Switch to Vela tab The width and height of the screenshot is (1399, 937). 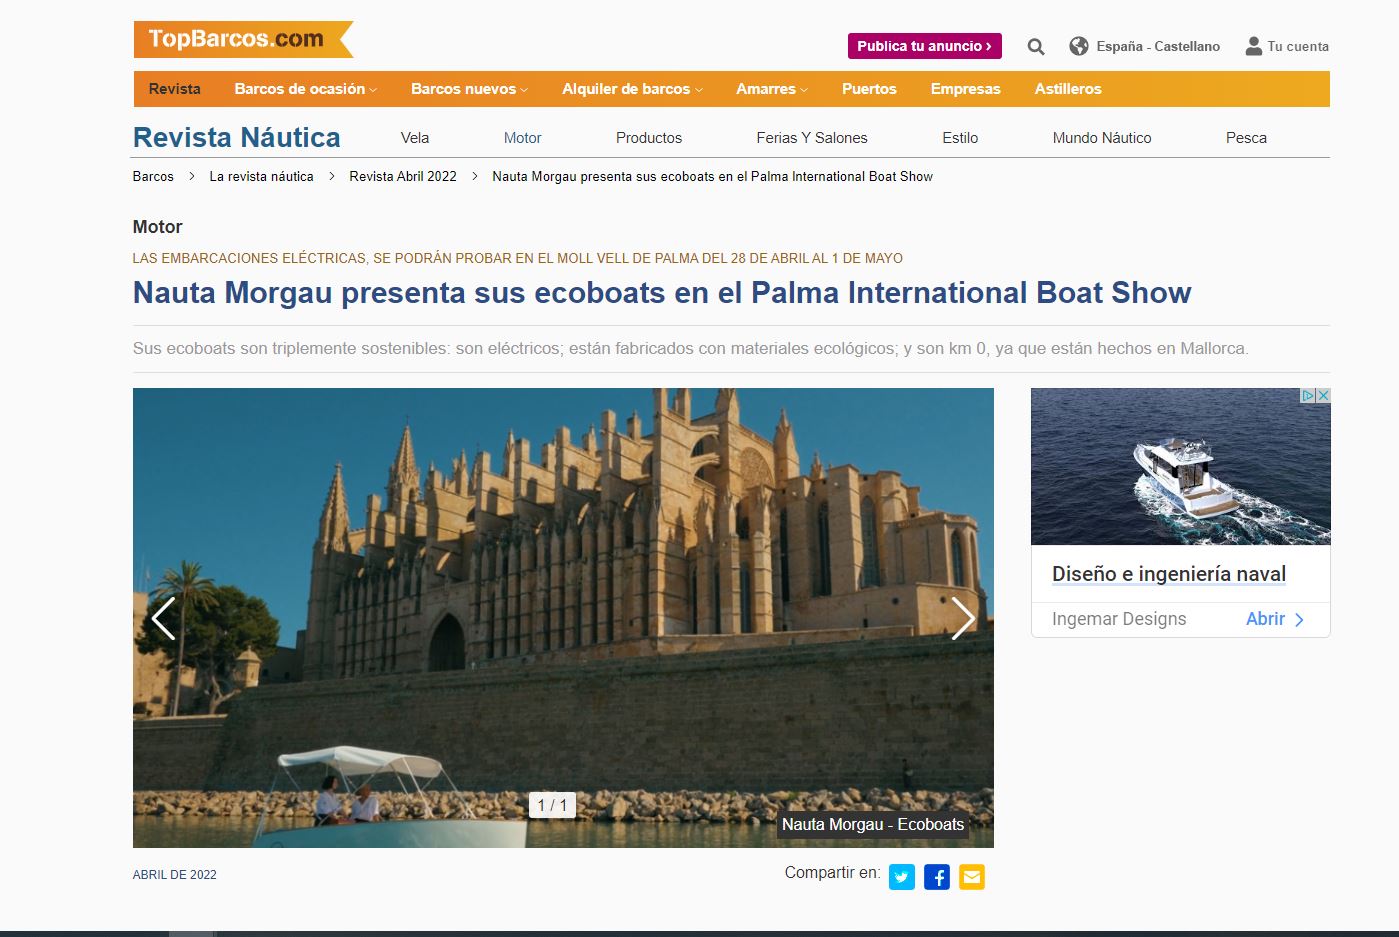415,138
